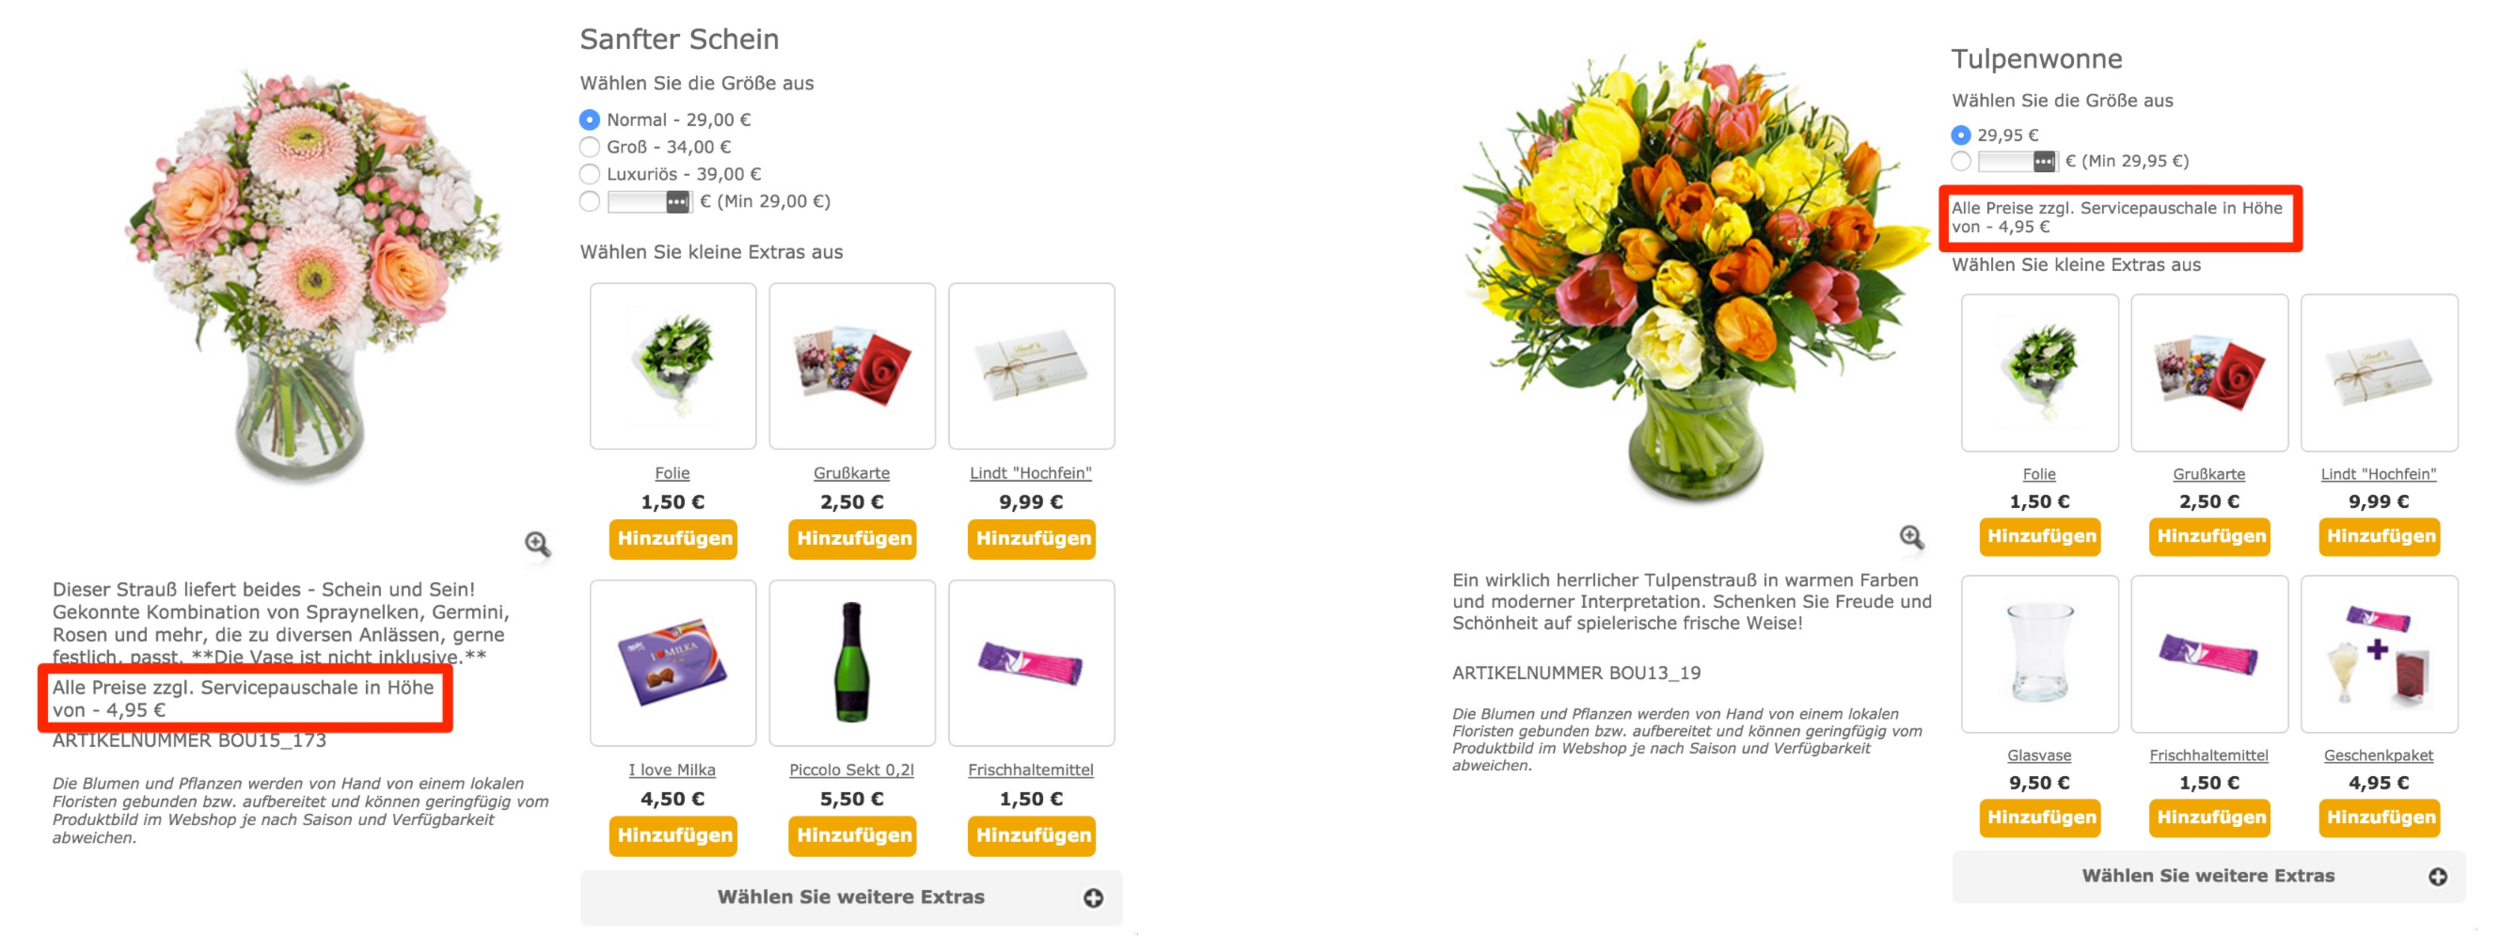
Task: Select the 29,95 € option for Tulpenwonne
Action: point(1961,135)
